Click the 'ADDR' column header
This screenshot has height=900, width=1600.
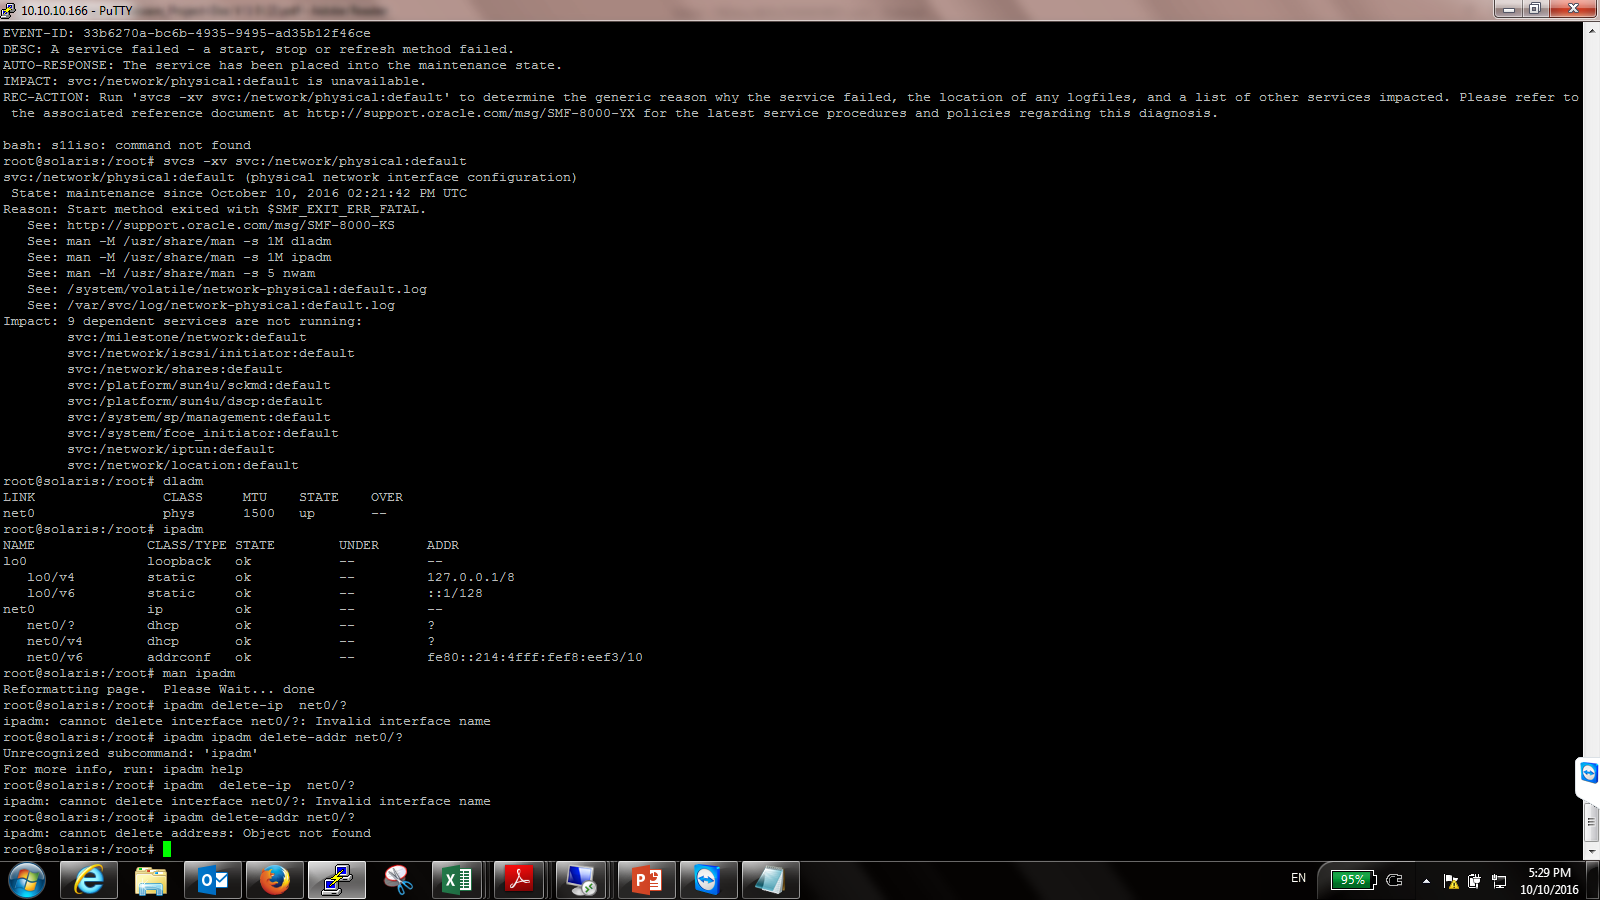coord(443,545)
